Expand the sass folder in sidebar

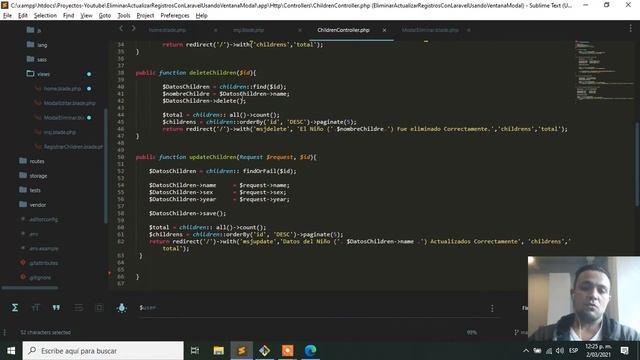pyautogui.click(x=37, y=59)
